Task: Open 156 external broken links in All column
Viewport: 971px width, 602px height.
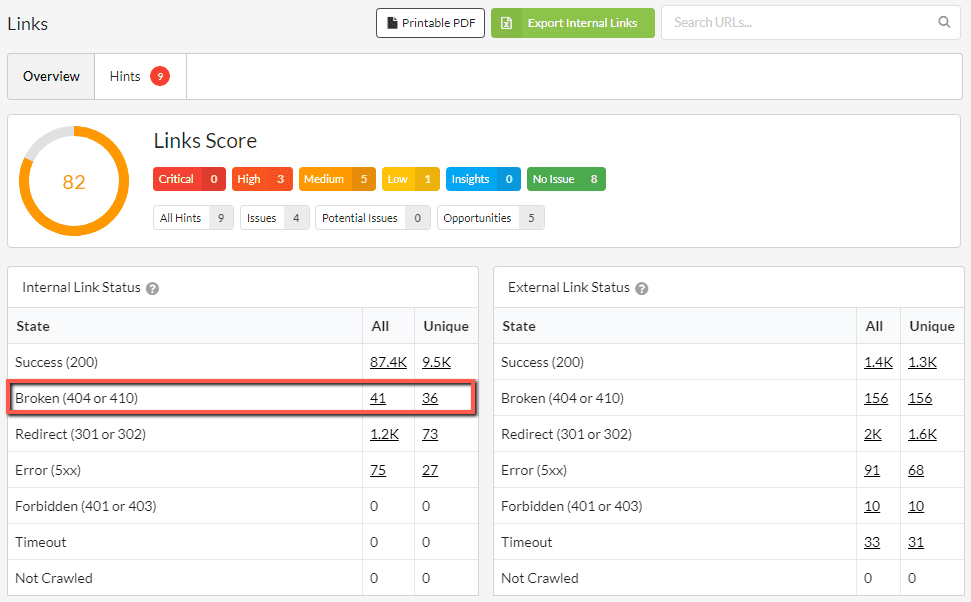Action: point(876,398)
